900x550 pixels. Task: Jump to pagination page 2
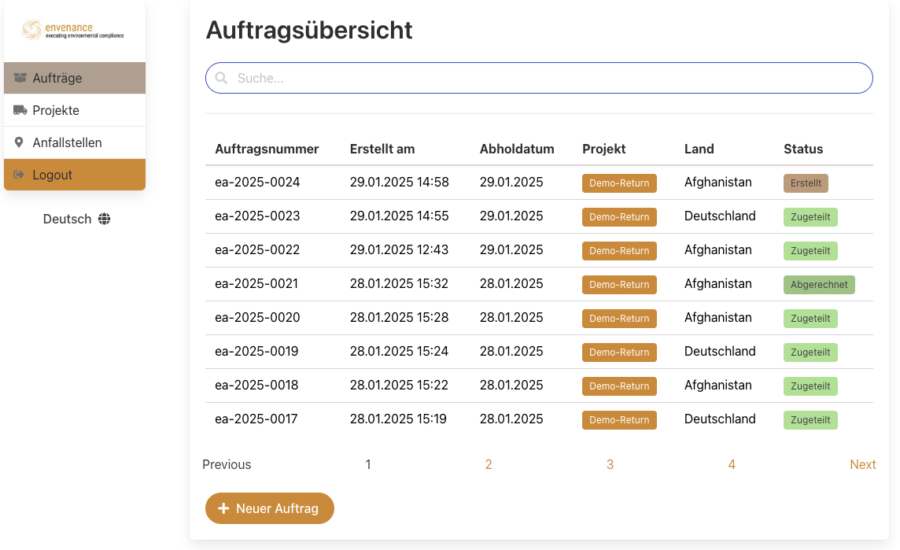488,464
